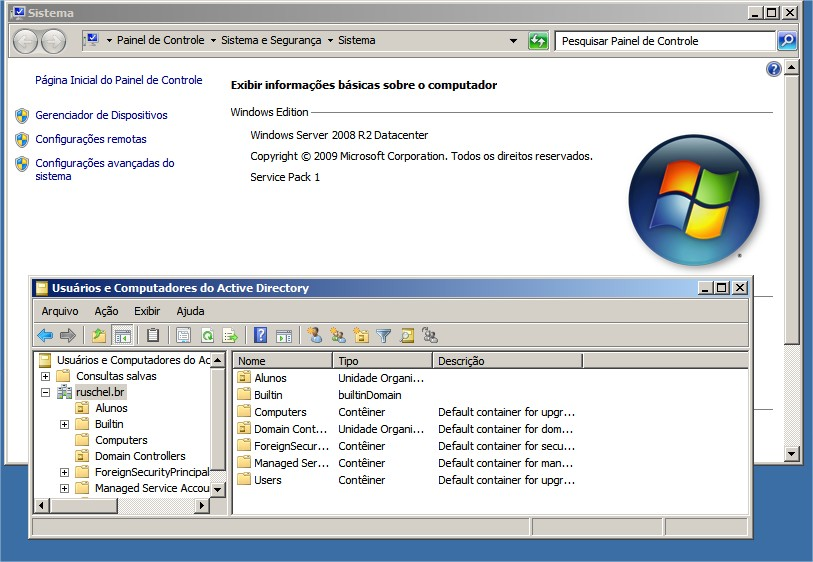Click Alunos folder icon in list pane
813x562 pixels.
pyautogui.click(x=244, y=377)
